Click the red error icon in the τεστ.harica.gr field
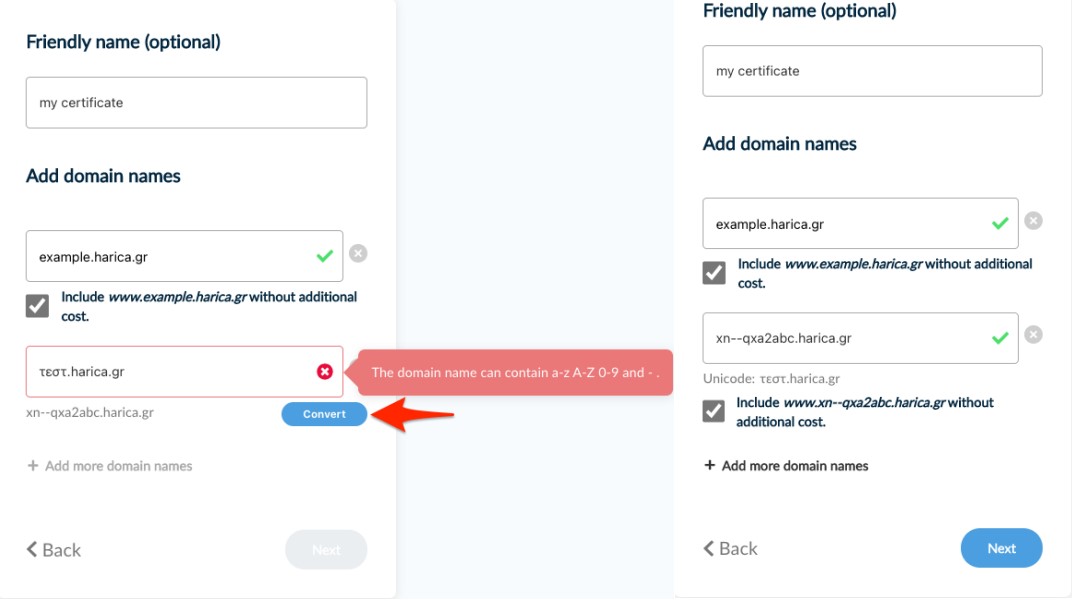 coord(322,371)
